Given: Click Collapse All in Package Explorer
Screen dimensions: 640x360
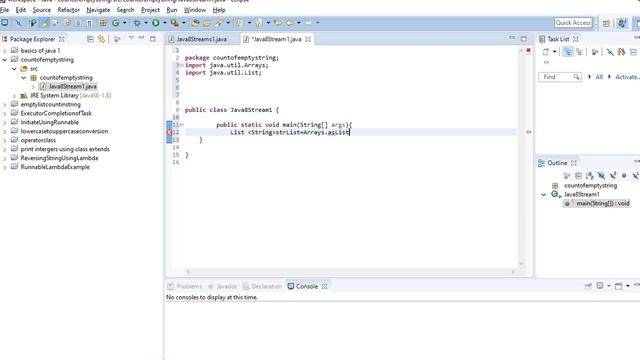Looking at the screenshot, I should (x=90, y=39).
